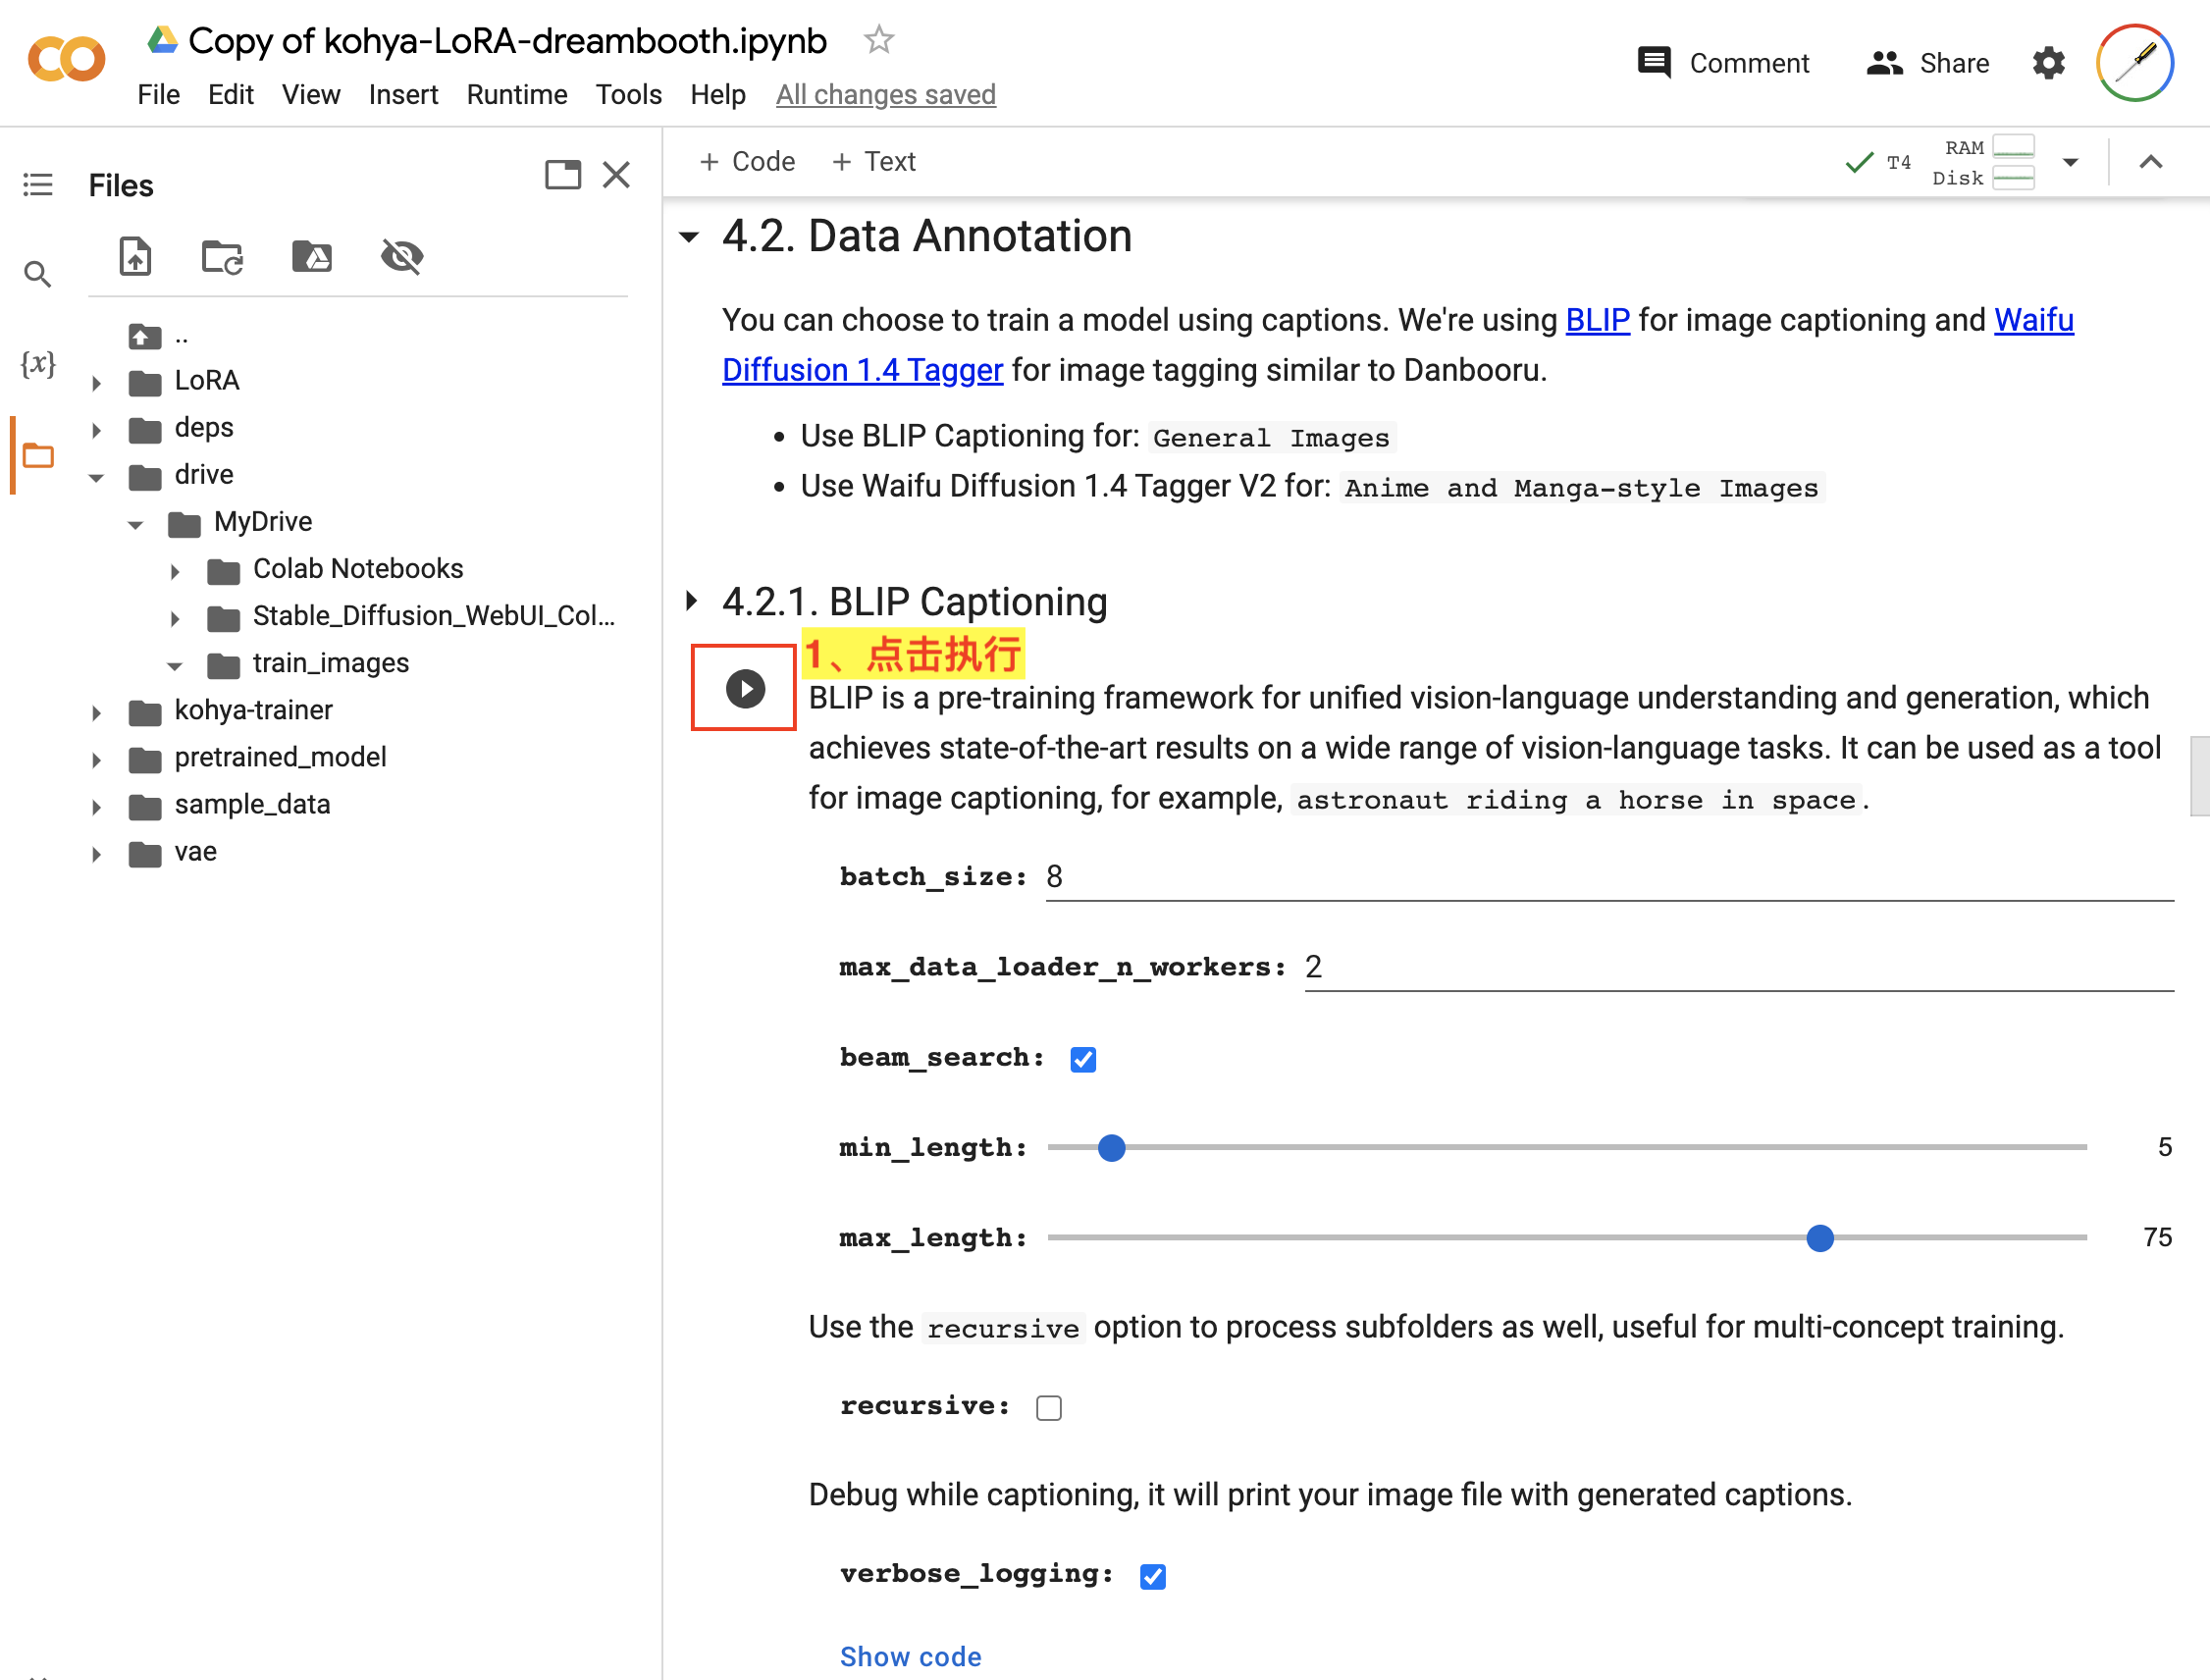Open the settings gear icon
Image resolution: width=2210 pixels, height=1680 pixels.
click(x=2048, y=63)
